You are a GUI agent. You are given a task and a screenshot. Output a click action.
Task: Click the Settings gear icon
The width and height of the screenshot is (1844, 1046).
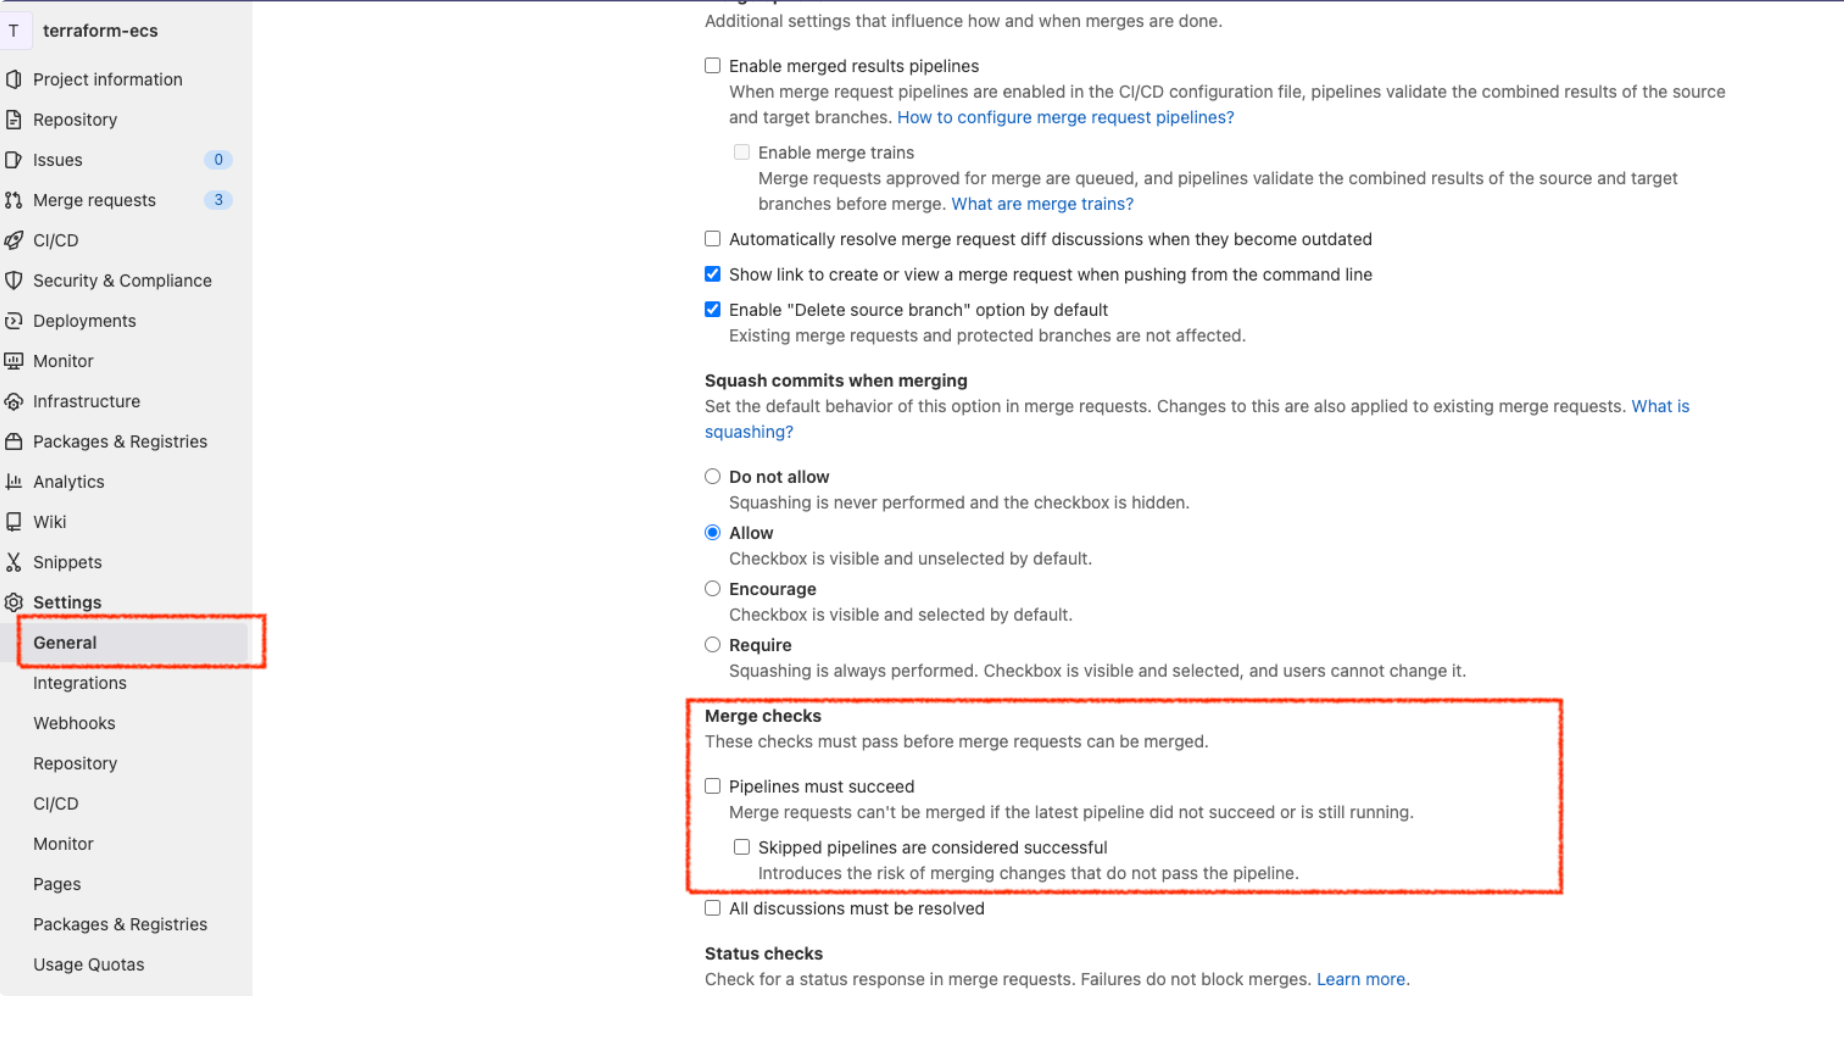14,601
